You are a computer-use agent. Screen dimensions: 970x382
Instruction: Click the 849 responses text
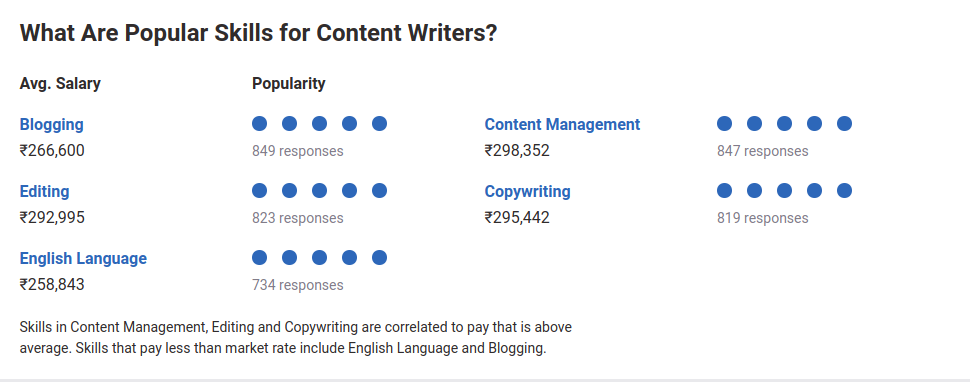point(298,151)
